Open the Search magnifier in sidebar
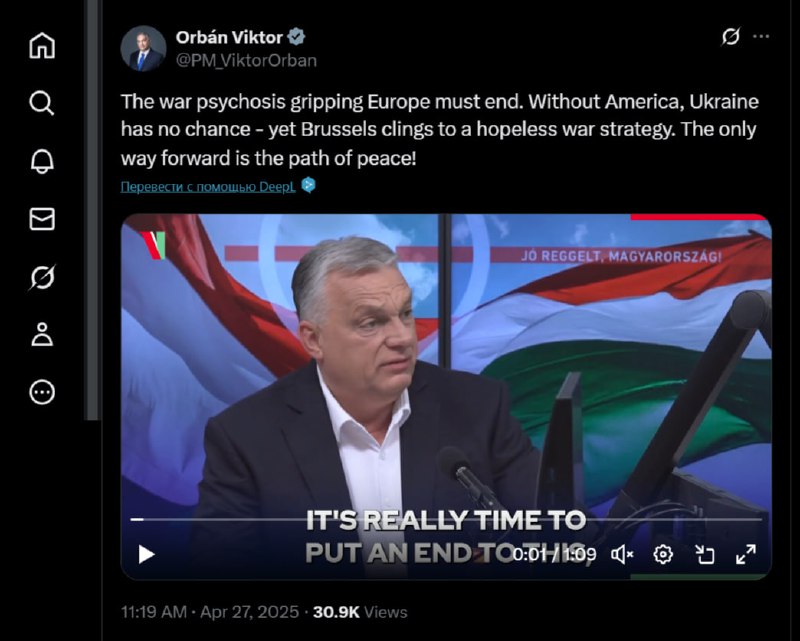800x641 pixels. point(42,103)
